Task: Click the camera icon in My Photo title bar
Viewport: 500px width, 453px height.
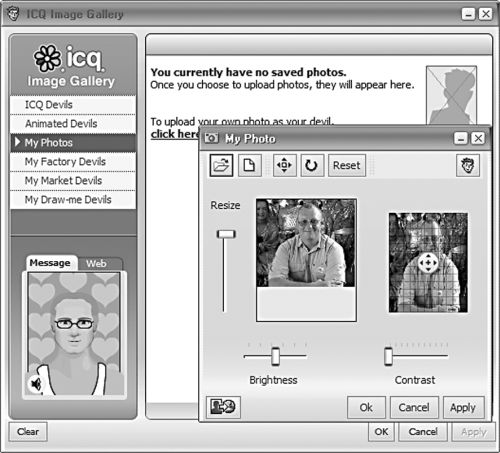Action: [211, 138]
